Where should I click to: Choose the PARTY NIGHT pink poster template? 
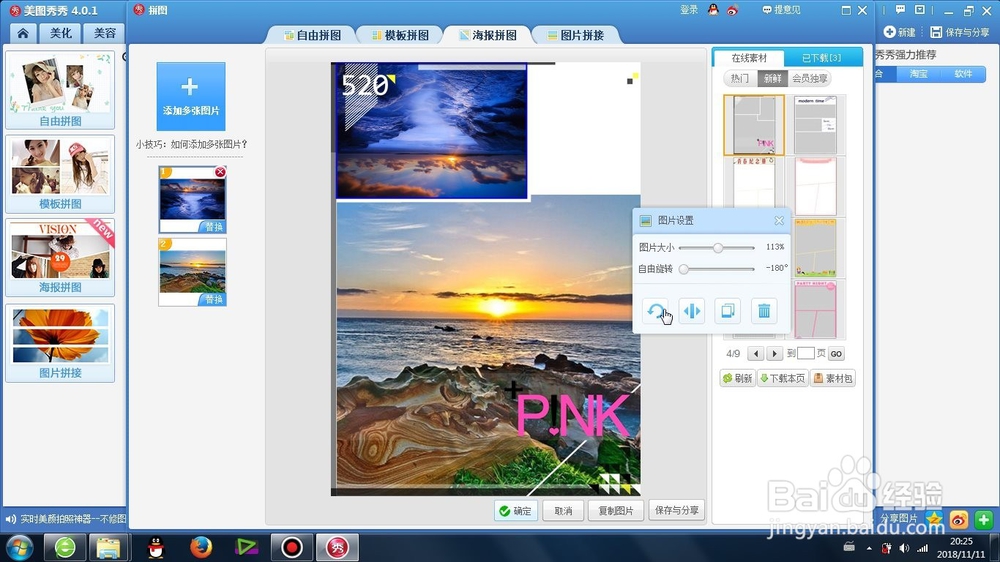[x=816, y=309]
